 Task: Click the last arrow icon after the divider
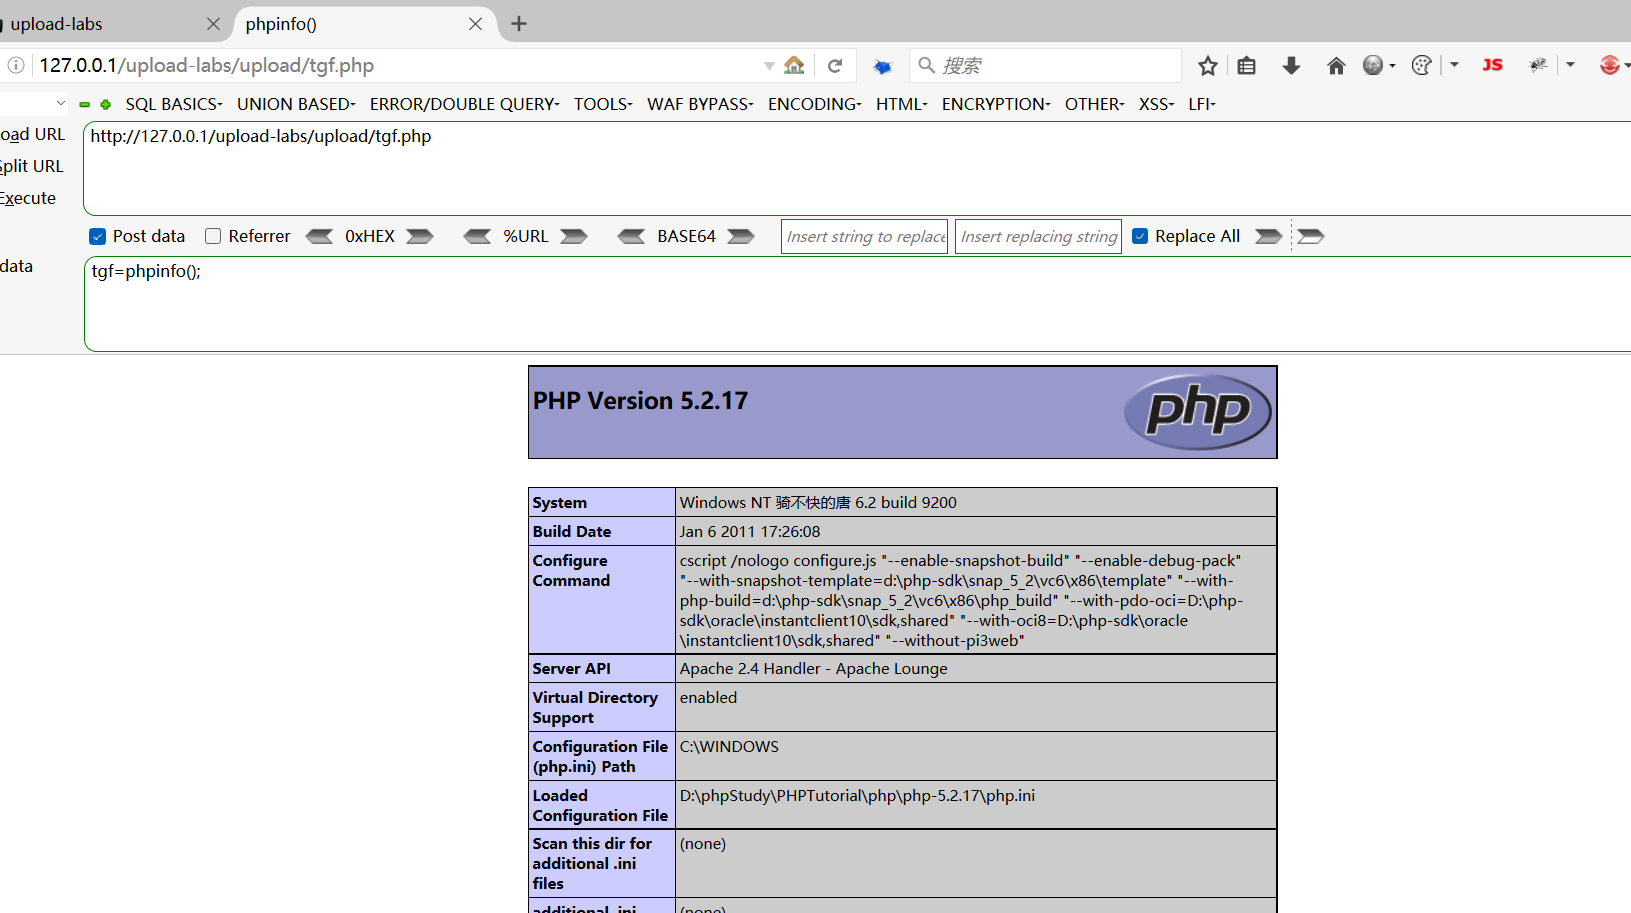coord(1311,236)
